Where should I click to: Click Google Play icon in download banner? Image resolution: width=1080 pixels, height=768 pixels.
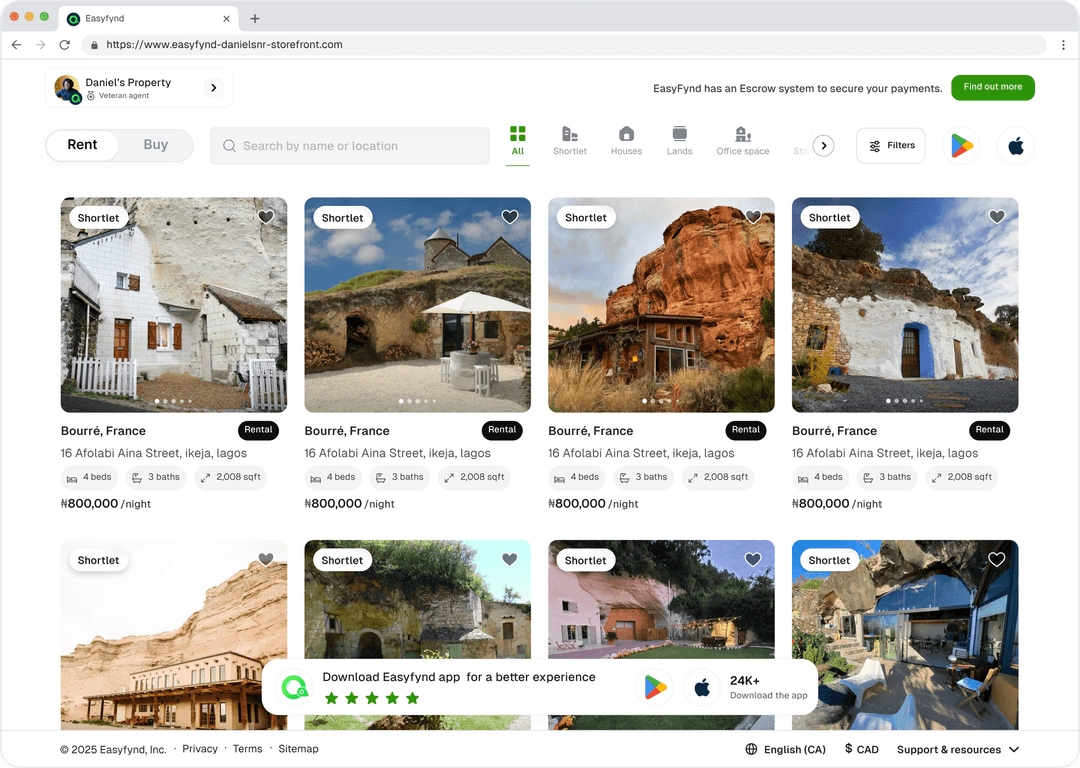655,687
